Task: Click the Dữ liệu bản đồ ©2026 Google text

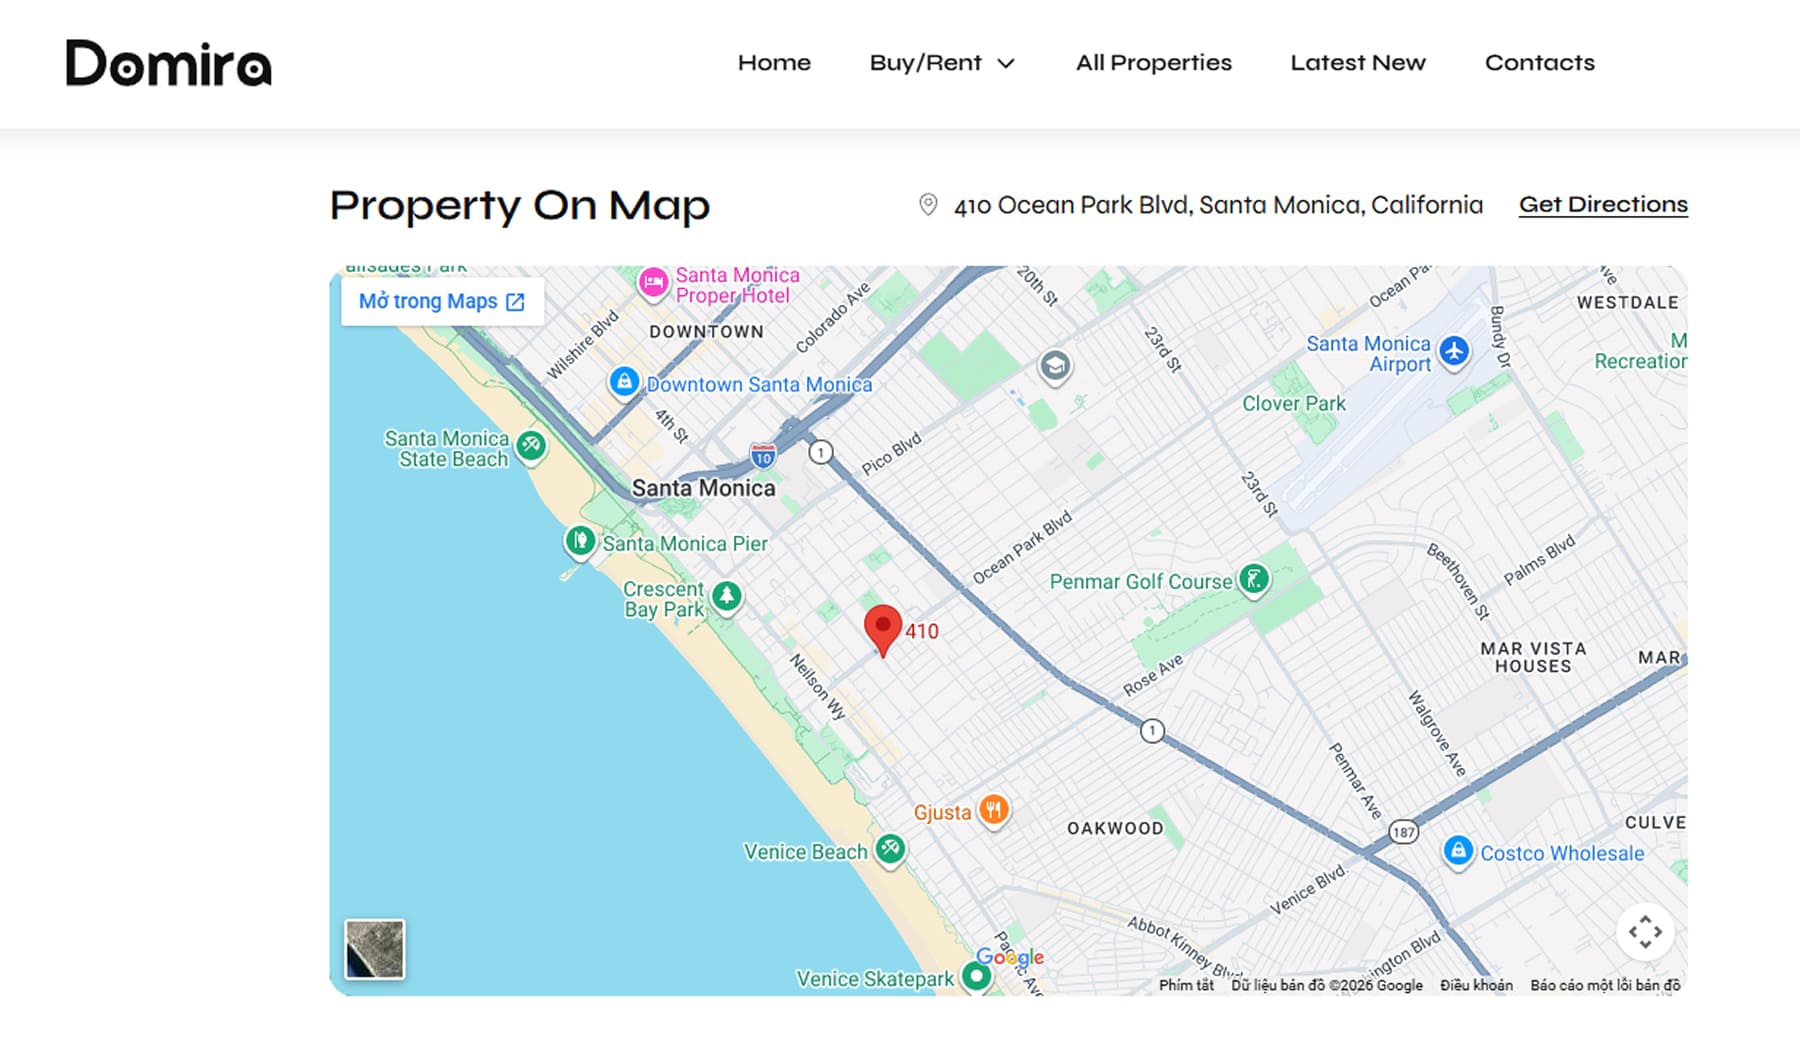Action: 1327,985
